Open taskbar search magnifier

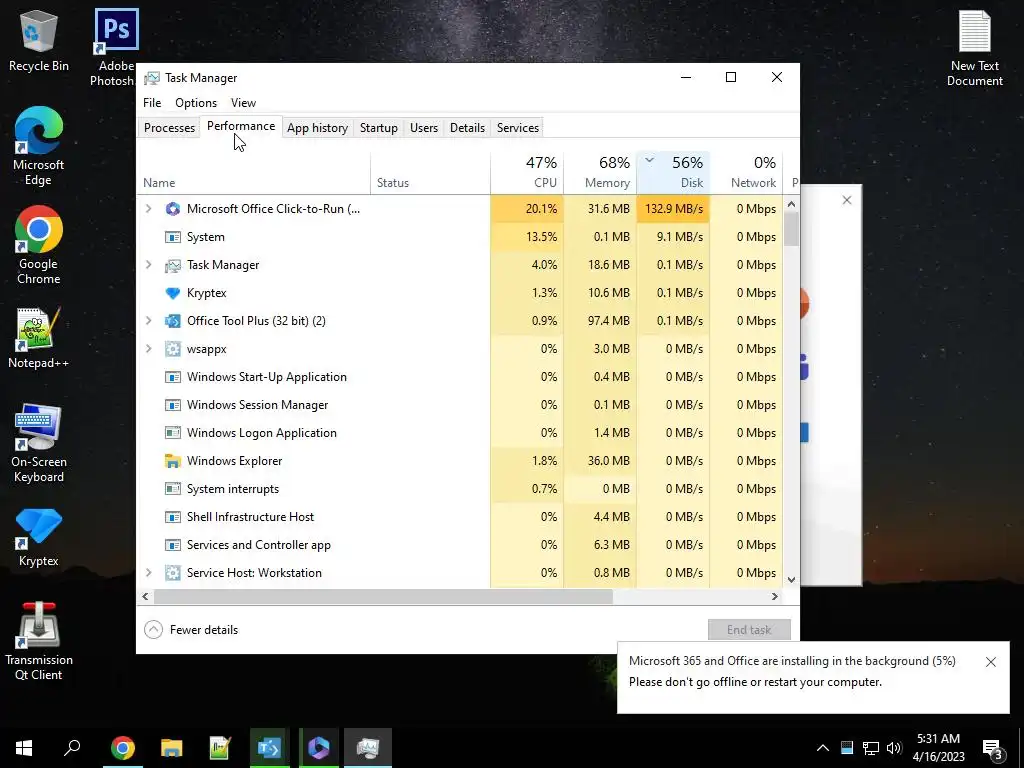tap(72, 748)
